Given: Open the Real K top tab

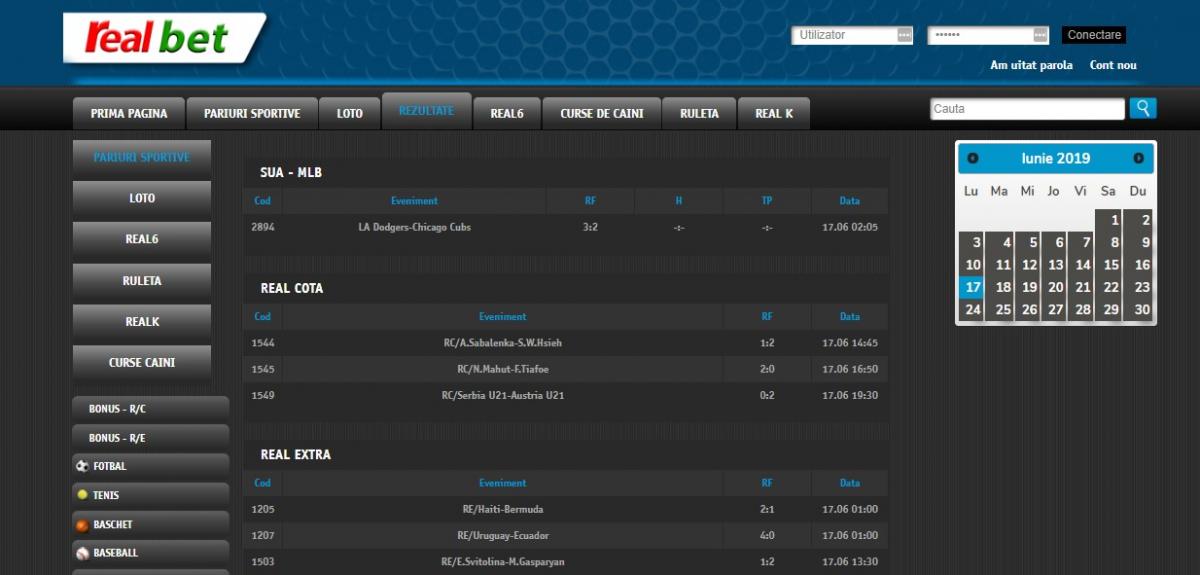Looking at the screenshot, I should coord(774,113).
